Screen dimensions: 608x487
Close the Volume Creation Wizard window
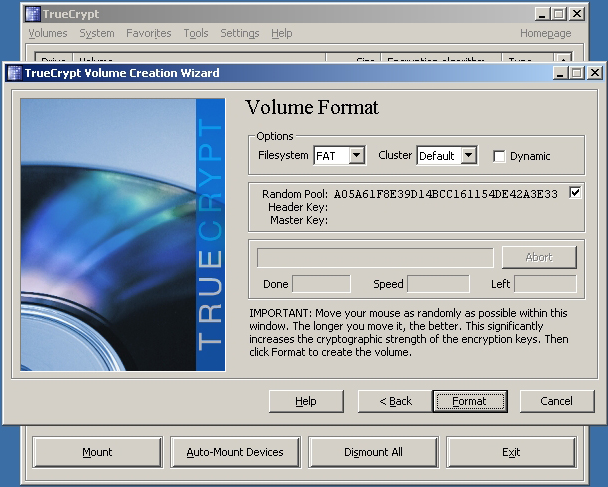(x=594, y=73)
